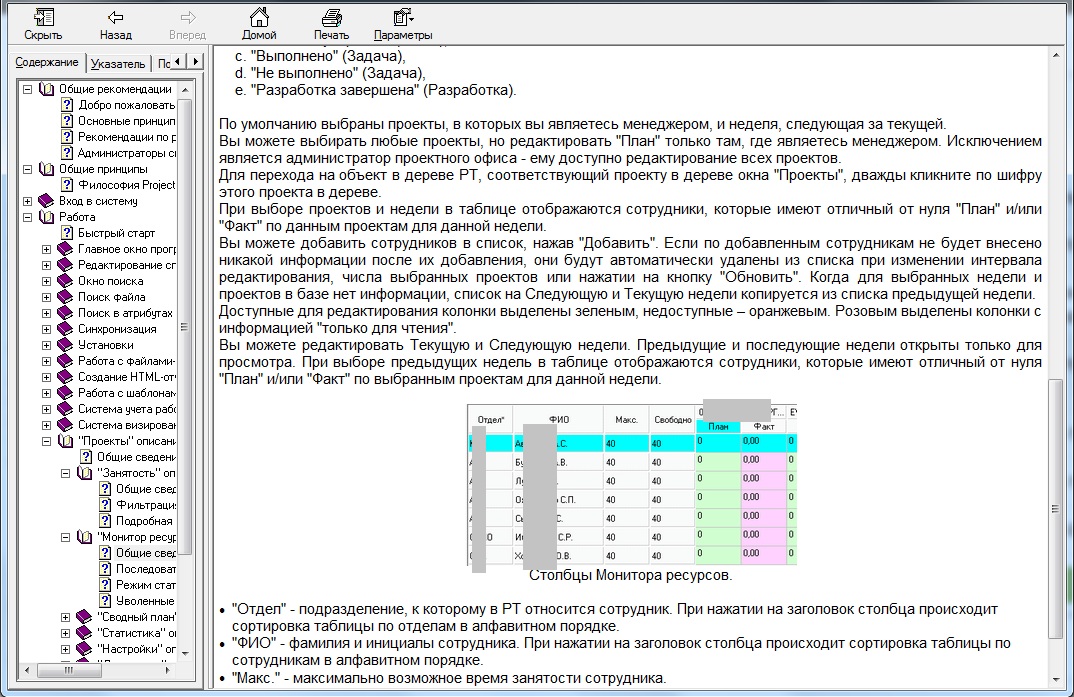Switch to the Содержание tab
Image resolution: width=1074 pixels, height=697 pixels.
tap(47, 62)
